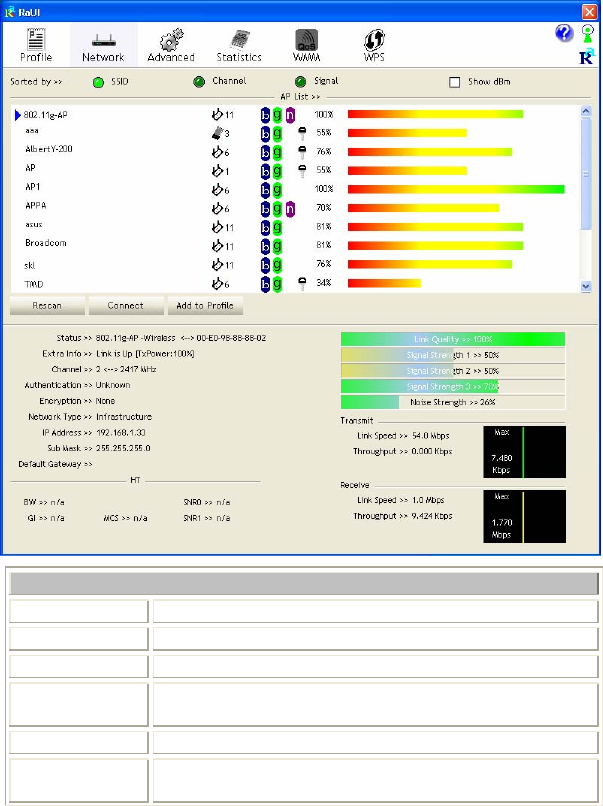
Task: Click the Rescan button
Action: [47, 305]
